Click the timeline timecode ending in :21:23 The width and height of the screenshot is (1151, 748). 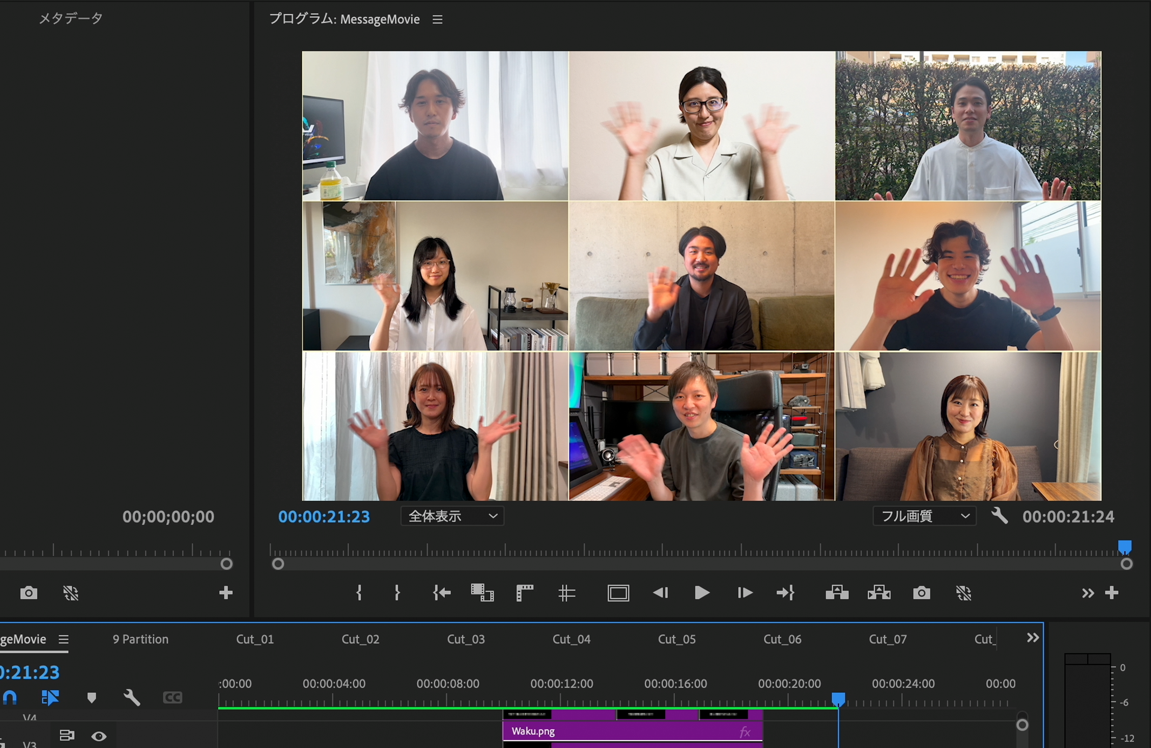tap(29, 672)
